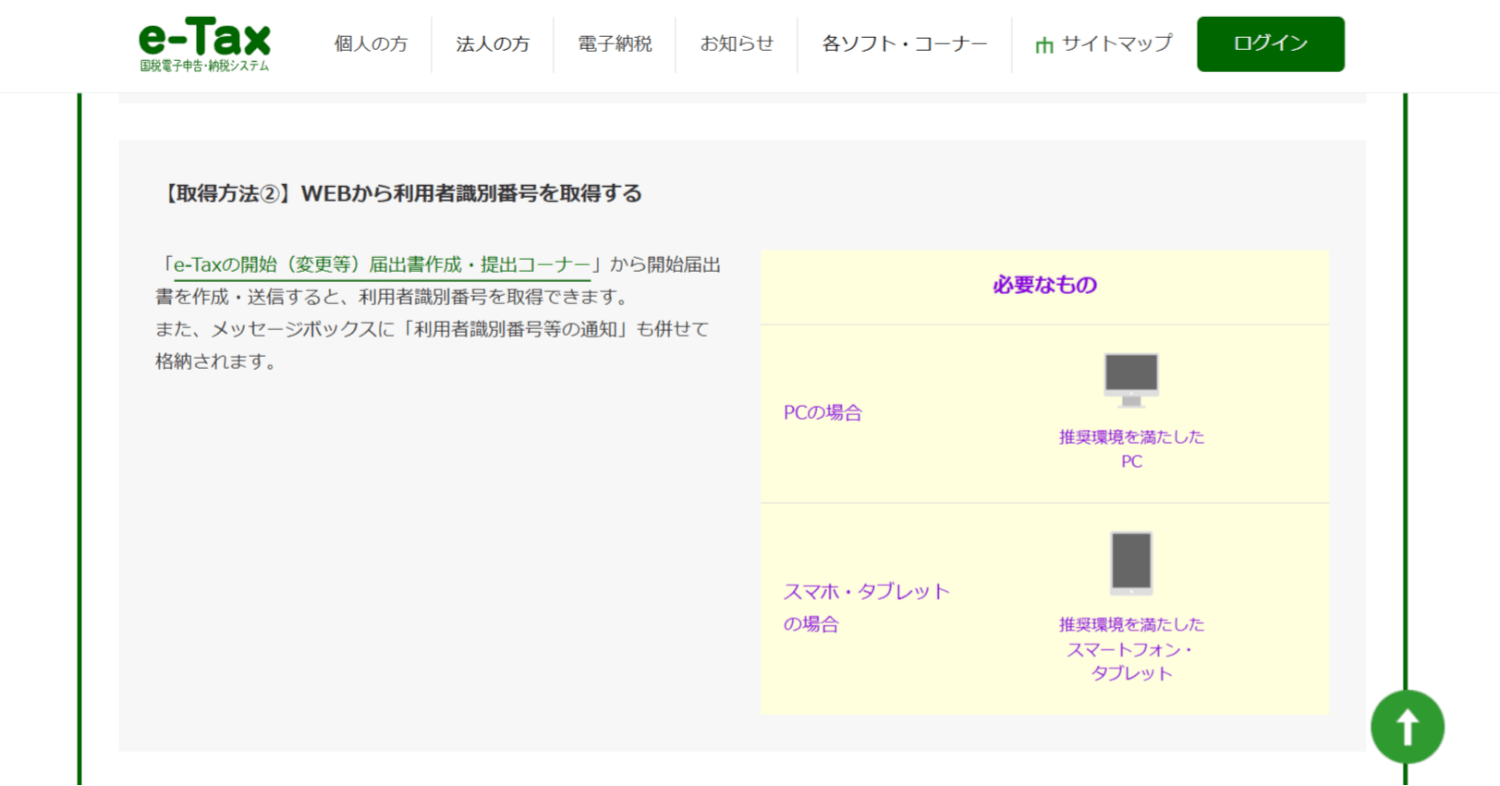Click the green sitemap icon
The image size is (1500, 786).
click(x=1044, y=45)
